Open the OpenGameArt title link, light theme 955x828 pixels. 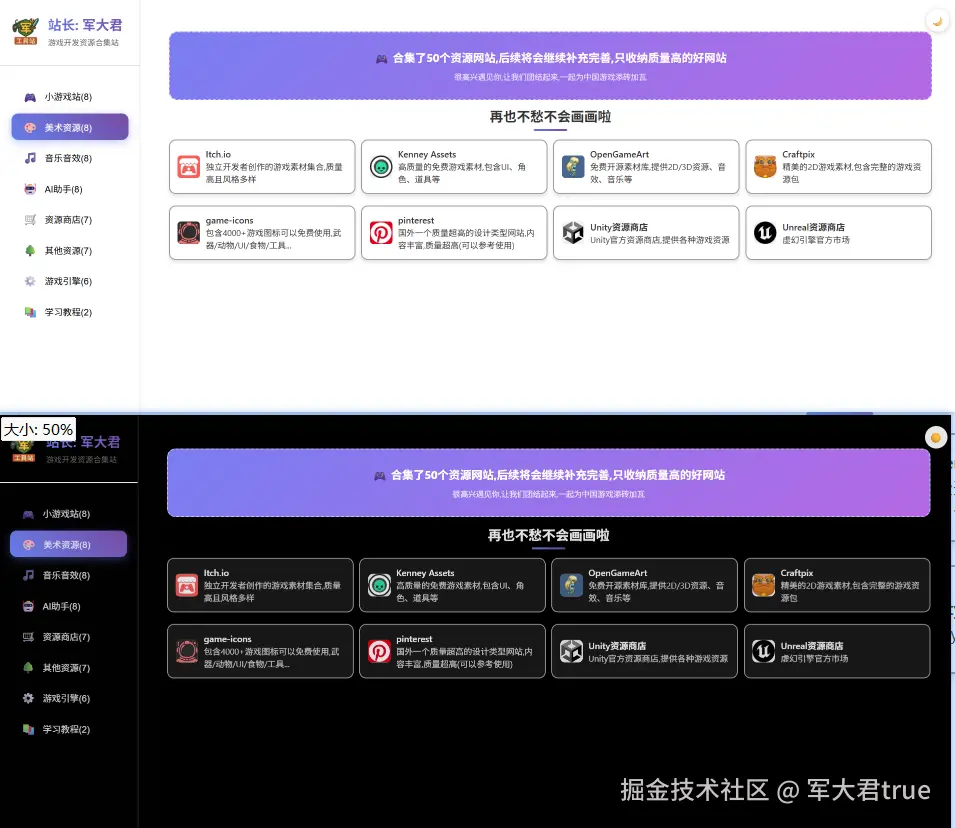(x=619, y=154)
